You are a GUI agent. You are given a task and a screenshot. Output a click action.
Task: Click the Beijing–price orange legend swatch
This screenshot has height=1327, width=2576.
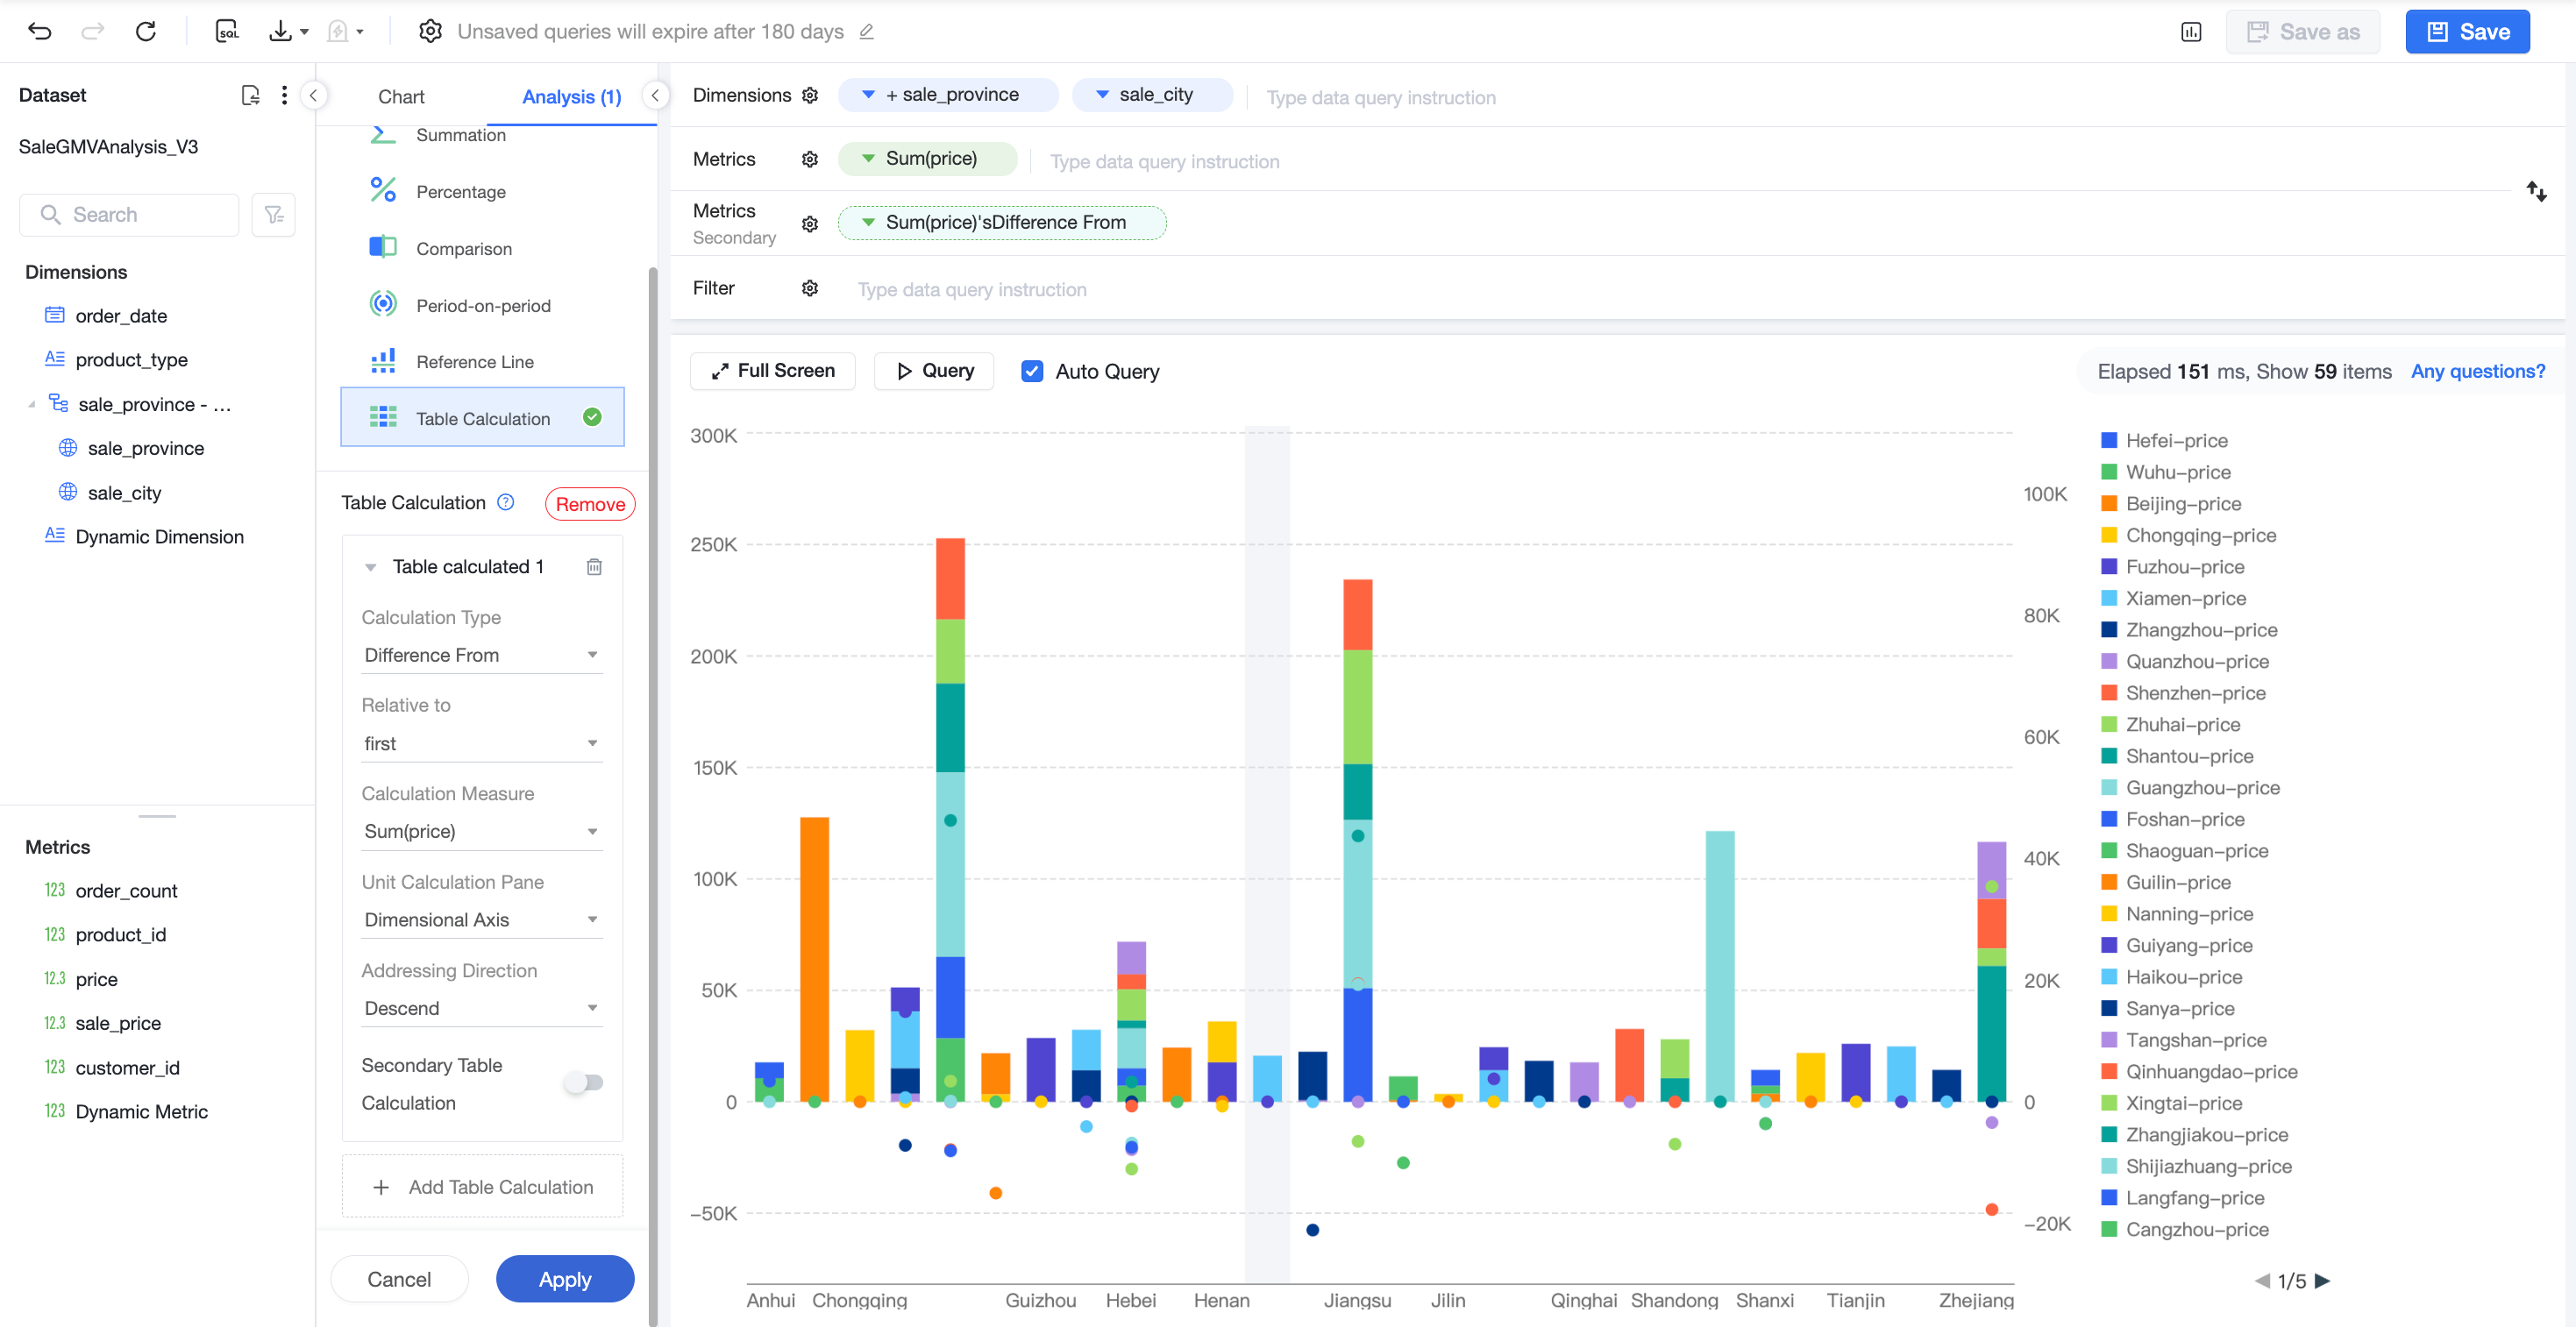coord(2109,504)
